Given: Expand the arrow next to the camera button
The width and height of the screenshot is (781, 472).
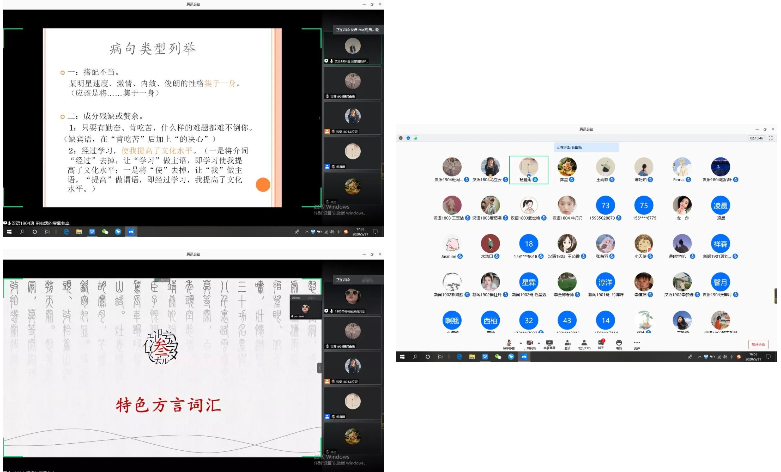Looking at the screenshot, I should pos(539,343).
